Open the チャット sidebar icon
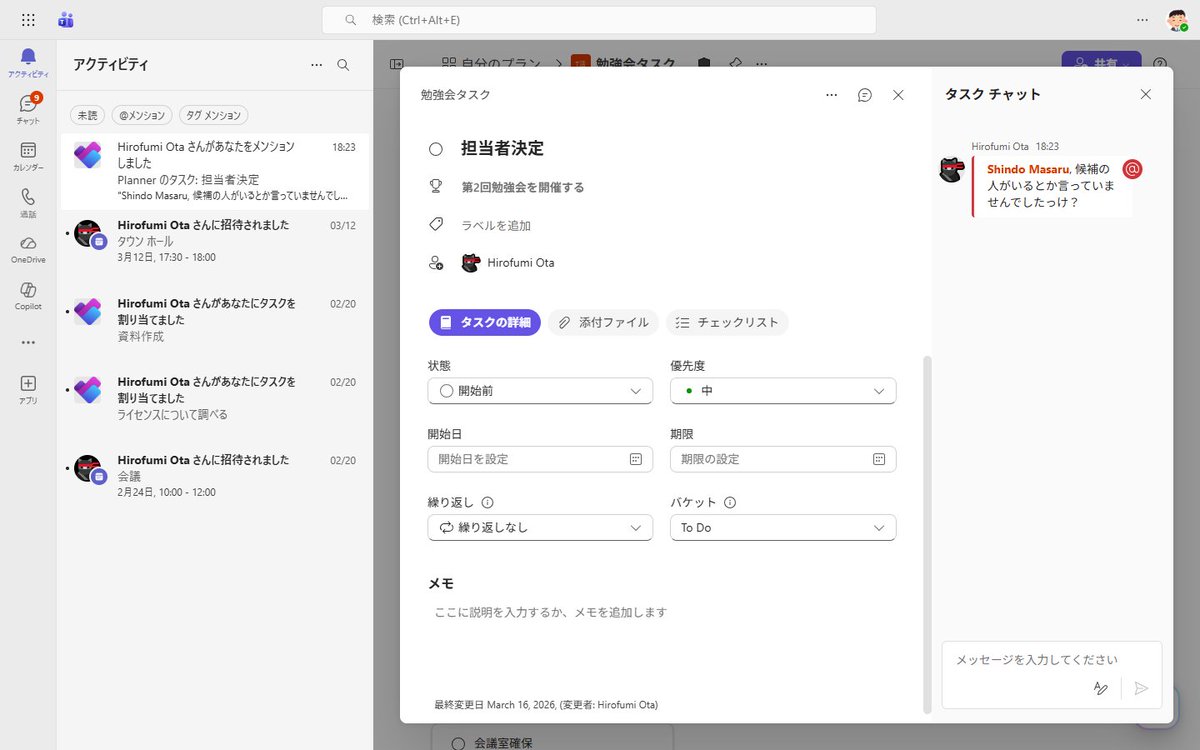The image size is (1200, 750). pos(27,104)
